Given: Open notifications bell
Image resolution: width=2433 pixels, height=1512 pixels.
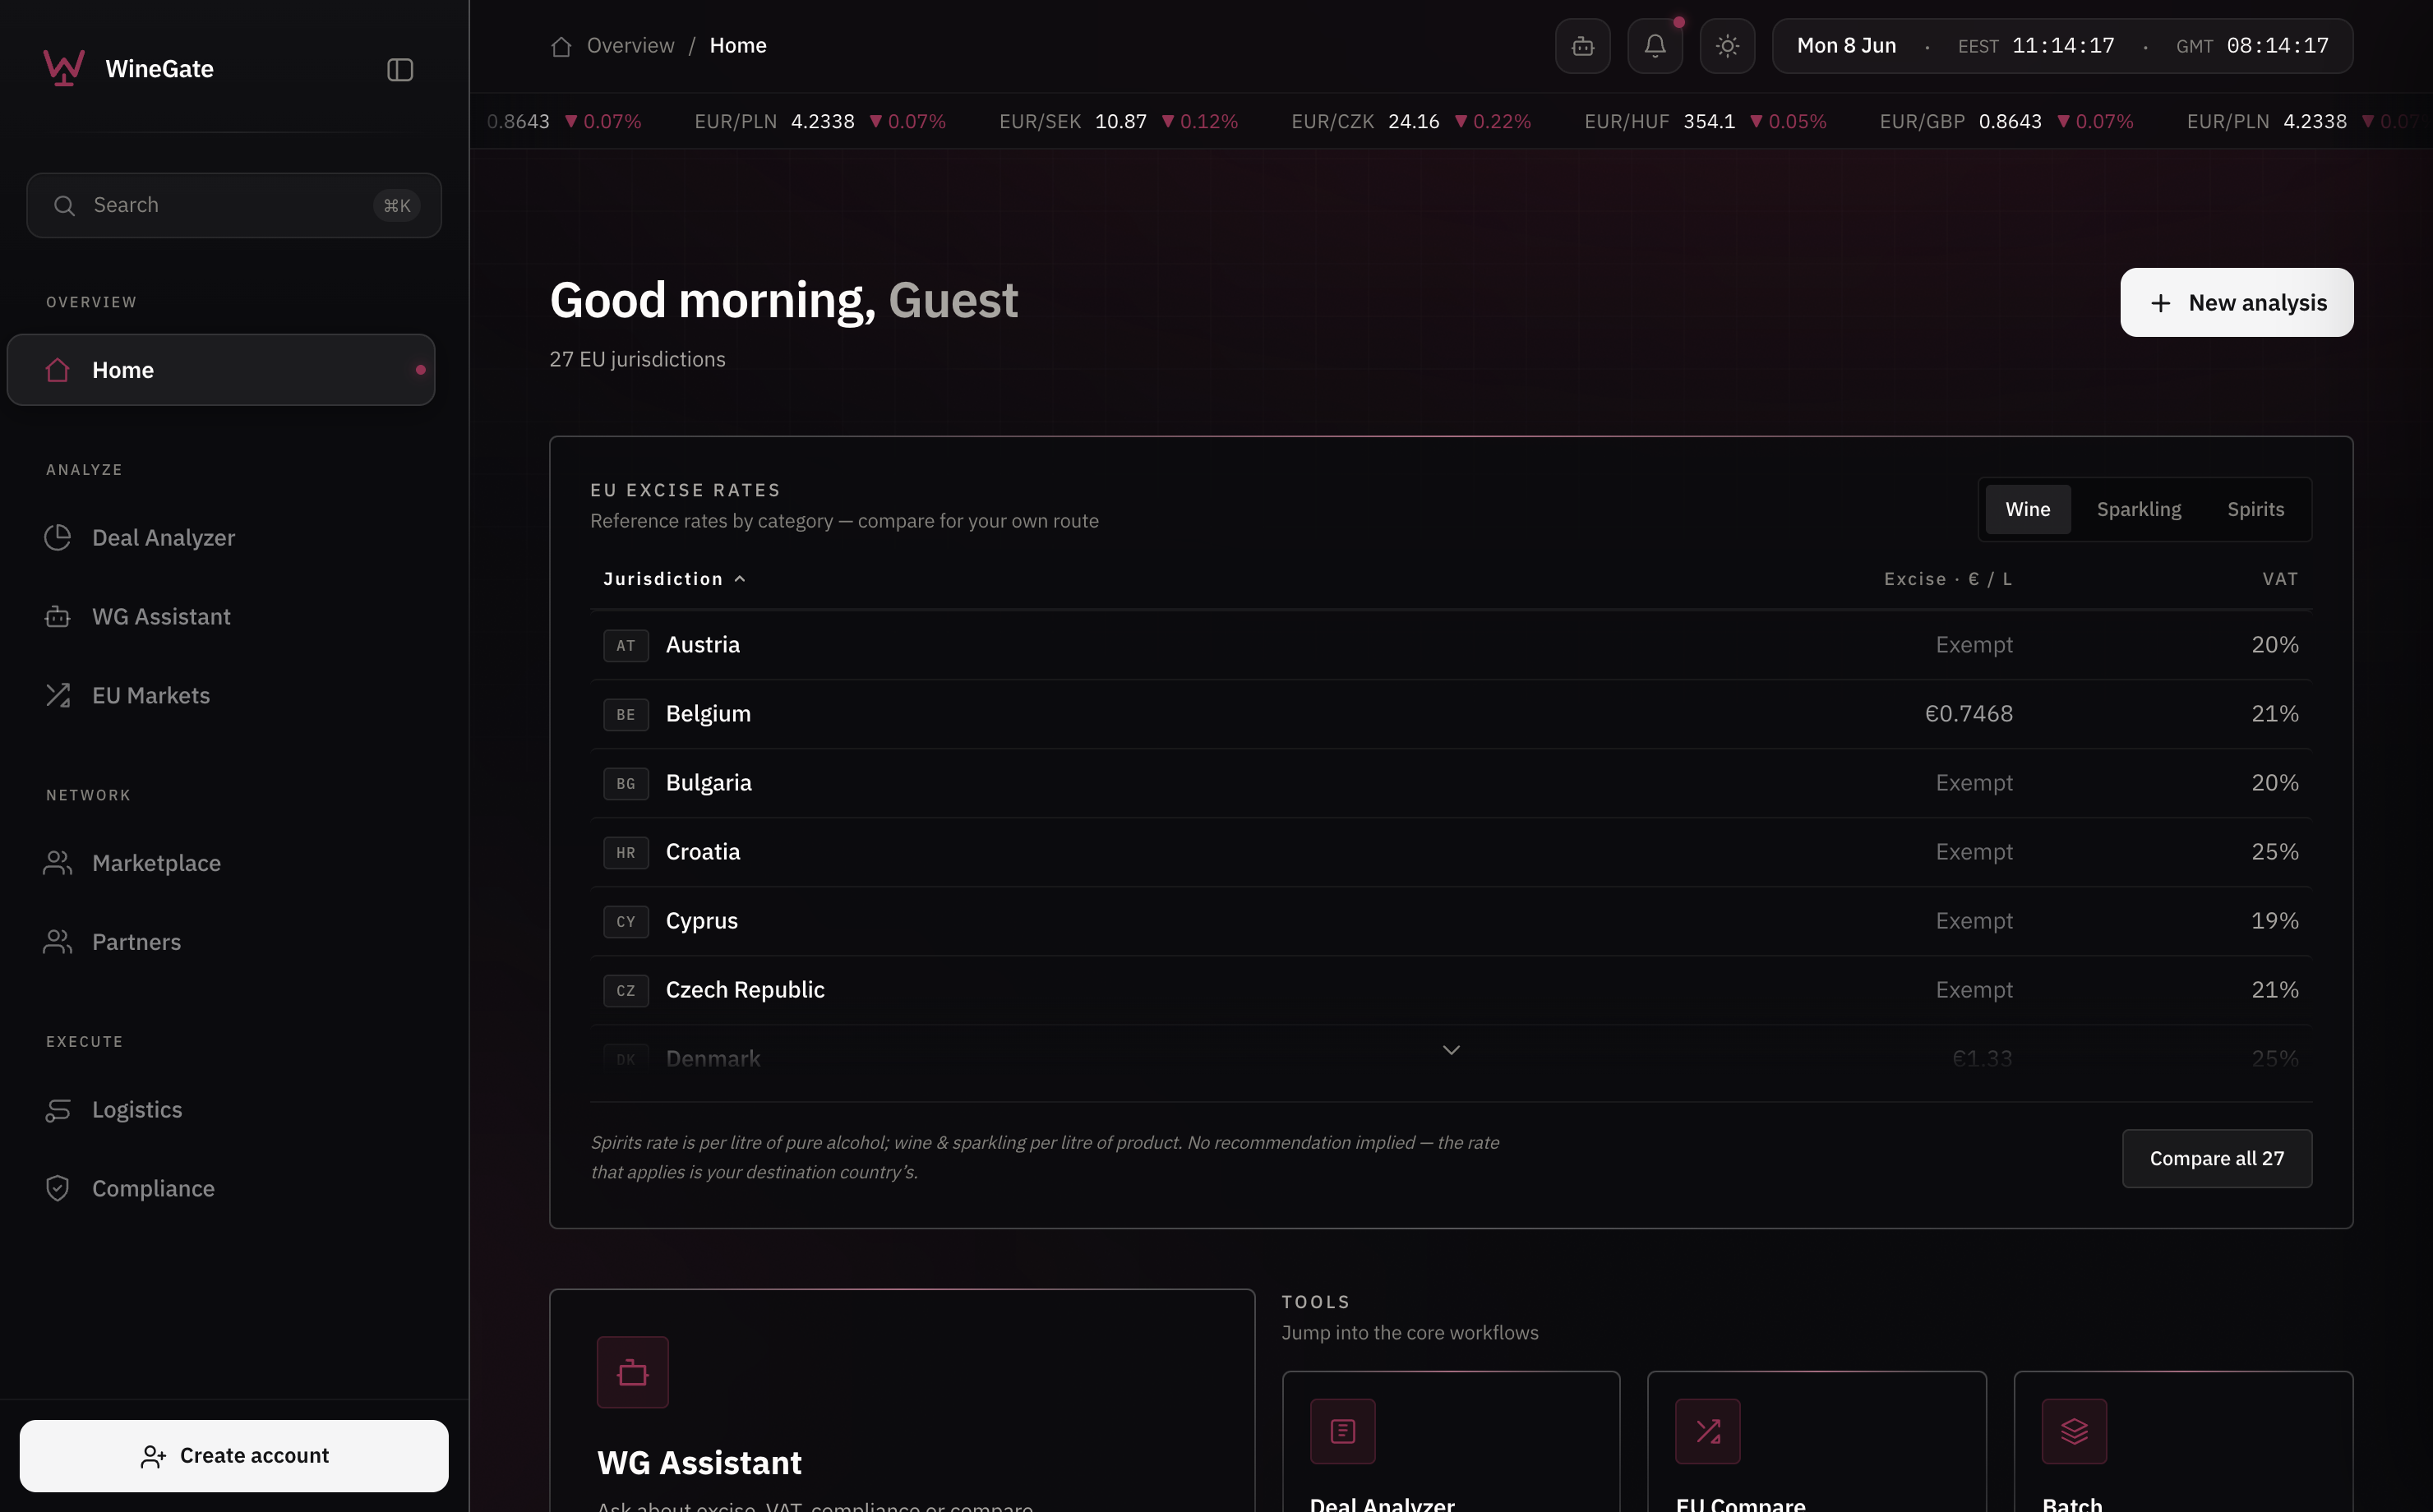Looking at the screenshot, I should click(x=1655, y=46).
